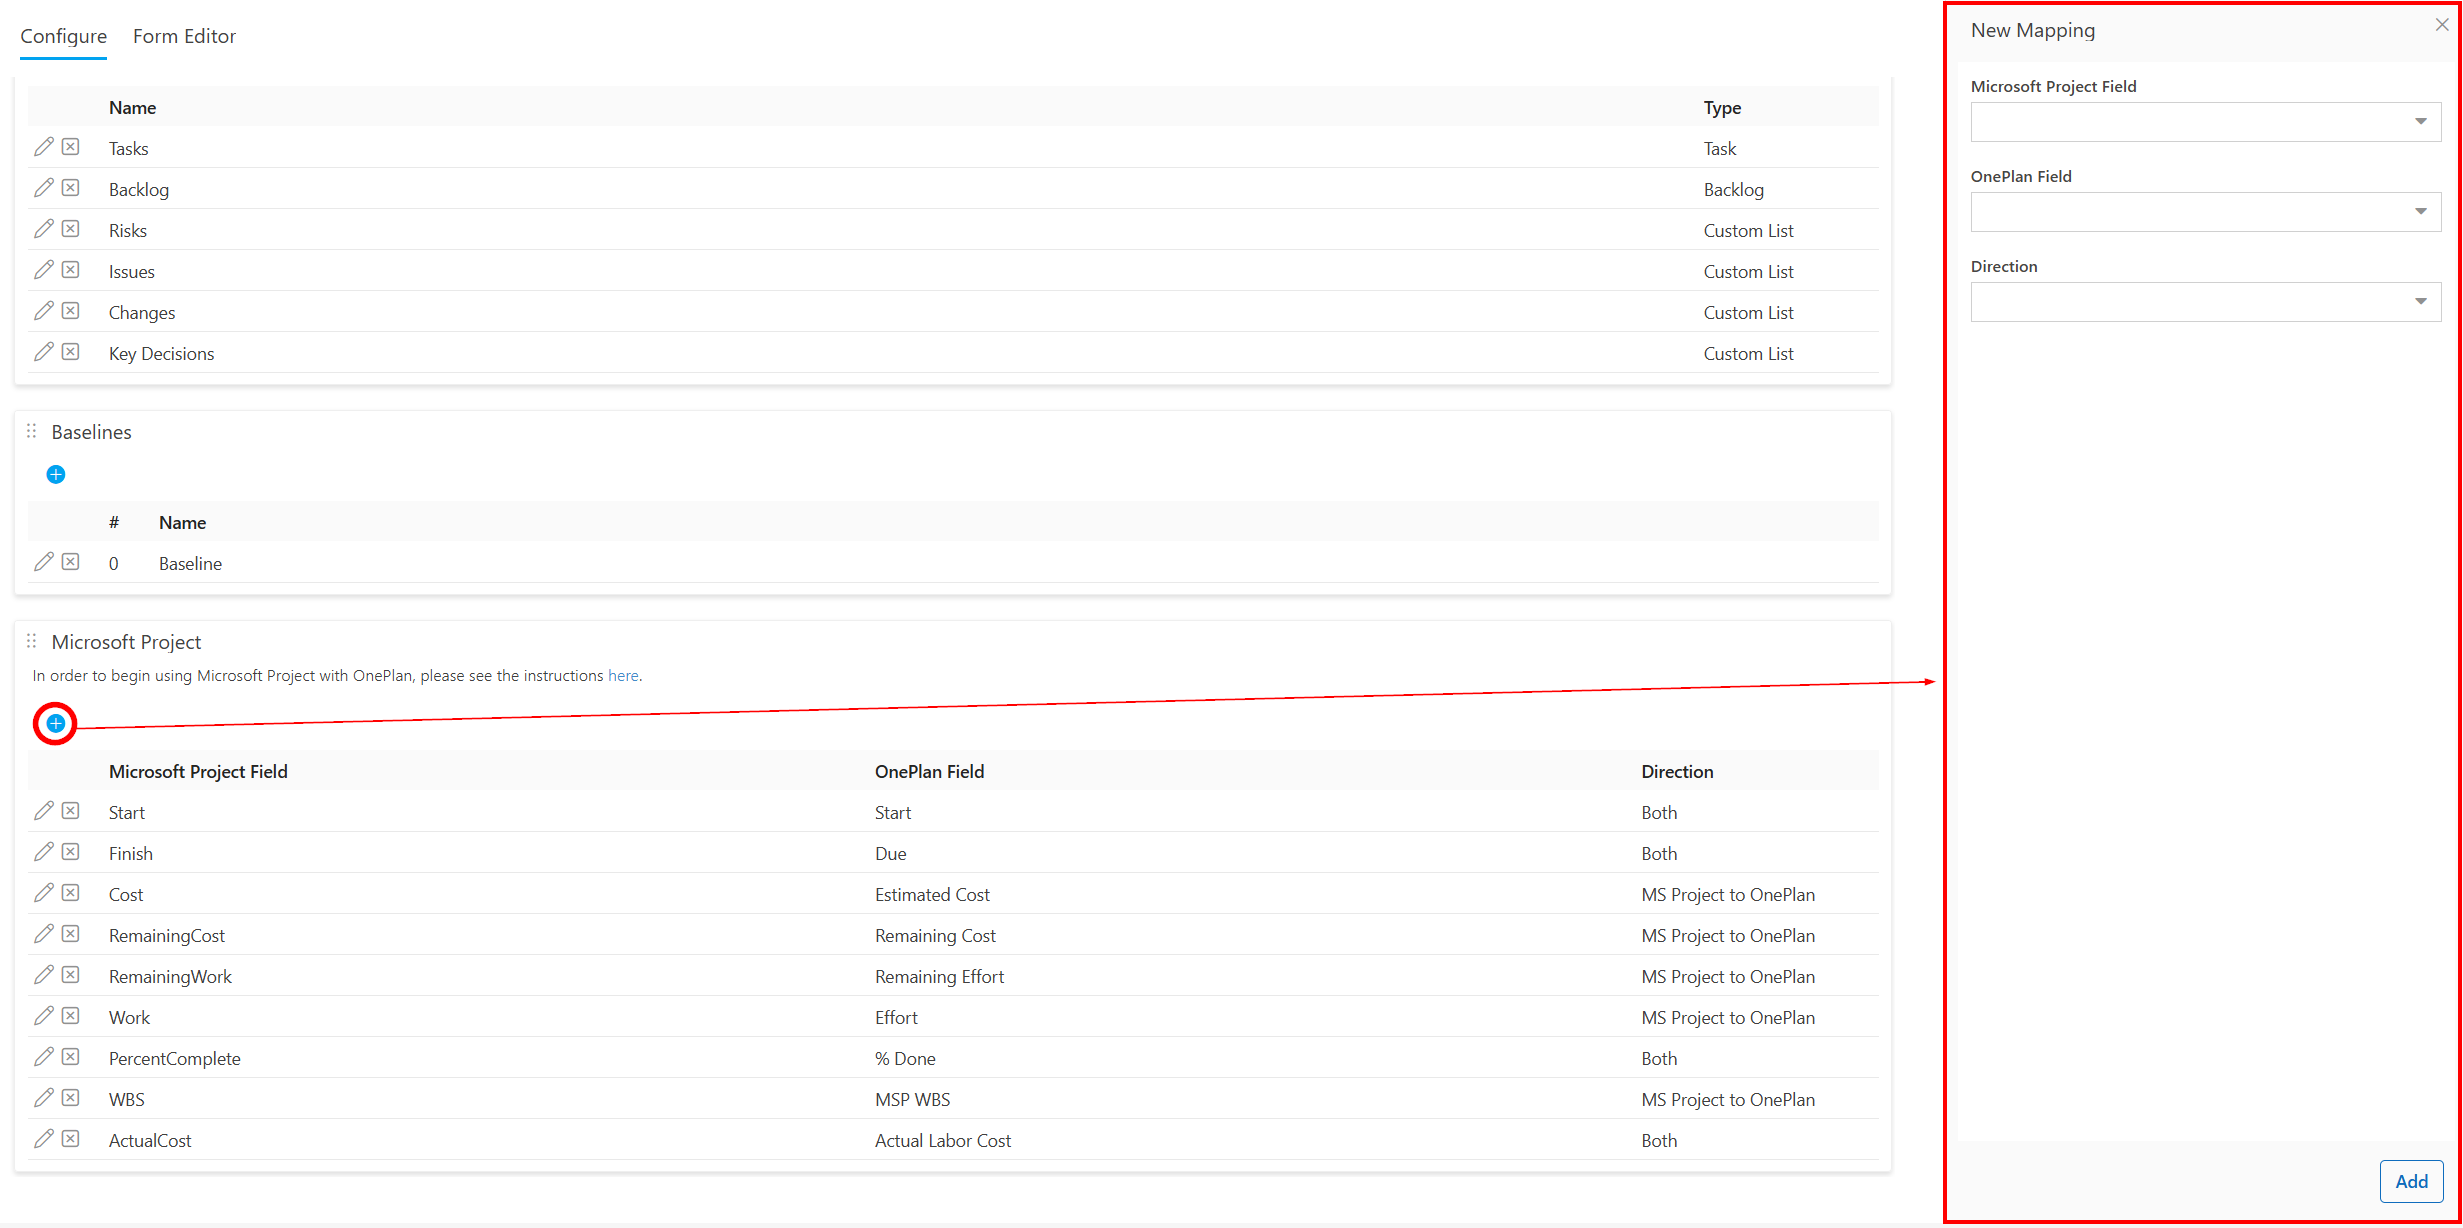2463x1228 pixels.
Task: Edit the Cost to Estimated Cost mapping
Action: (43, 893)
